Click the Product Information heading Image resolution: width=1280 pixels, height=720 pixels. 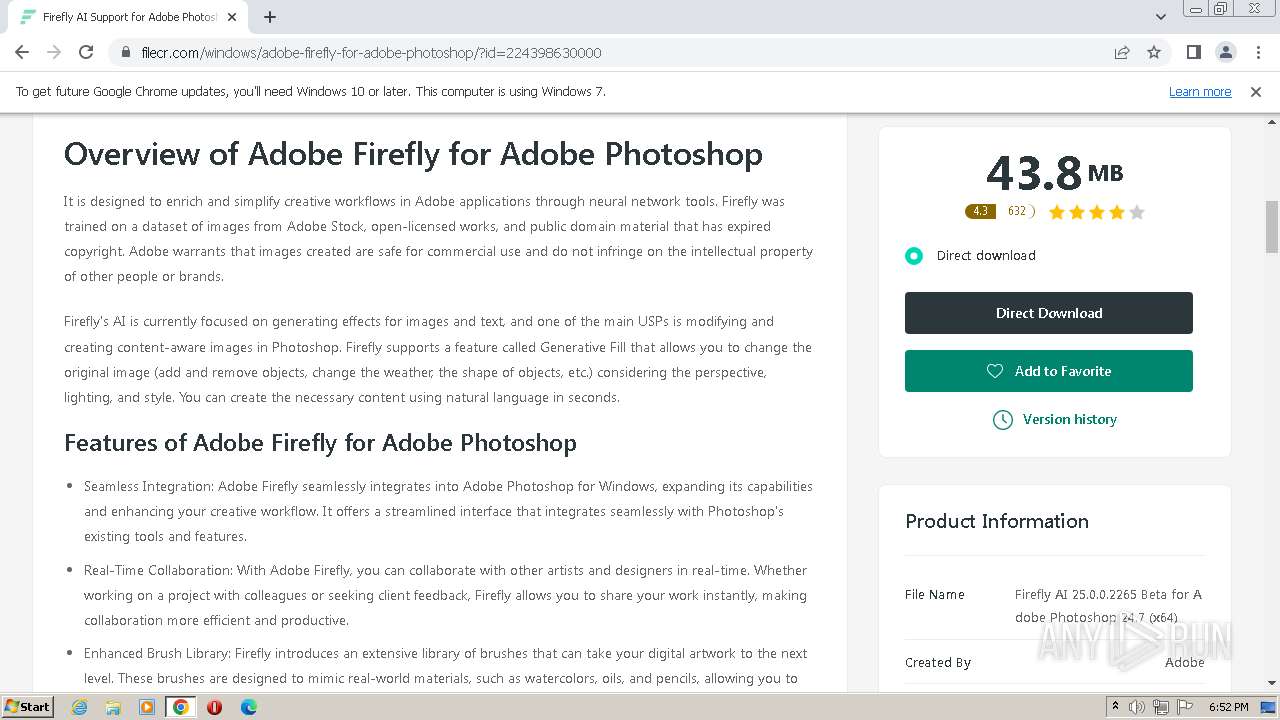[997, 521]
